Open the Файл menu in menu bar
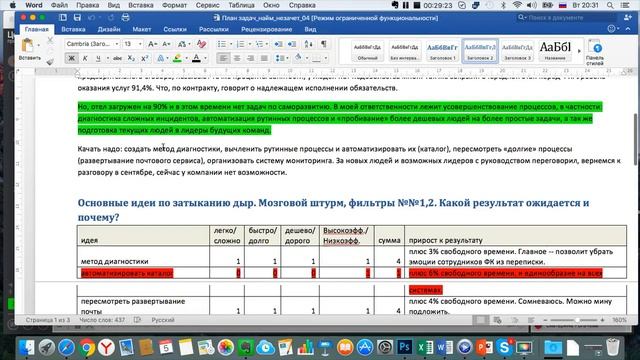This screenshot has height=360, width=640. [x=59, y=5]
